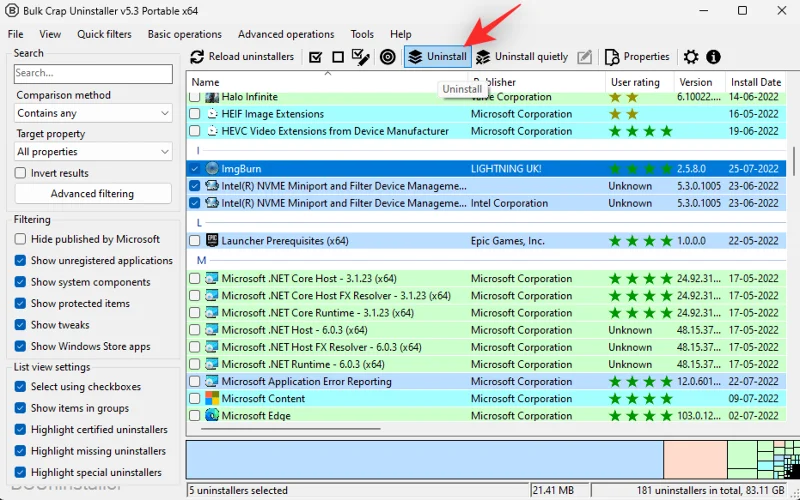The width and height of the screenshot is (800, 500).
Task: Sort by the Version column header
Action: point(699,82)
